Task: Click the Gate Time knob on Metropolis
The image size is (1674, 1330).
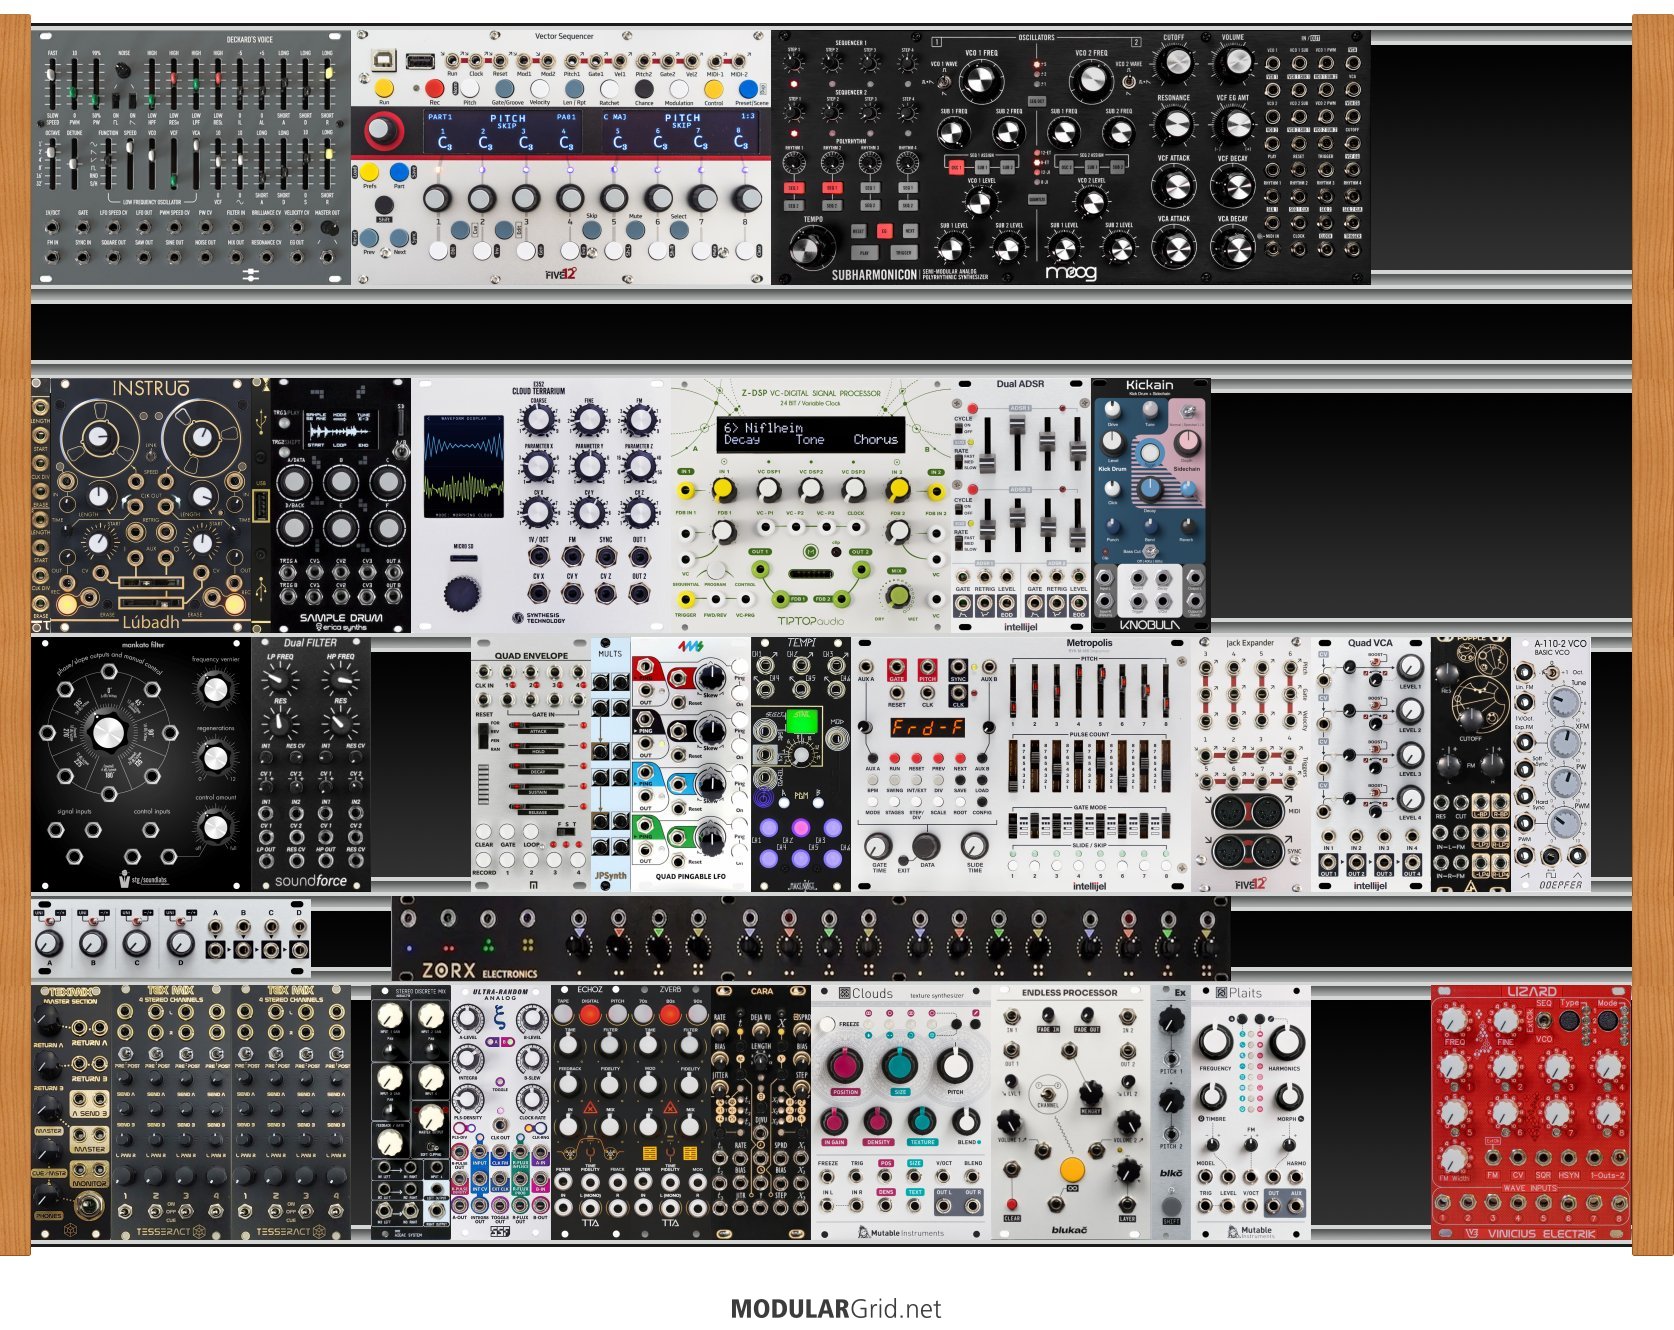Action: pos(879,845)
